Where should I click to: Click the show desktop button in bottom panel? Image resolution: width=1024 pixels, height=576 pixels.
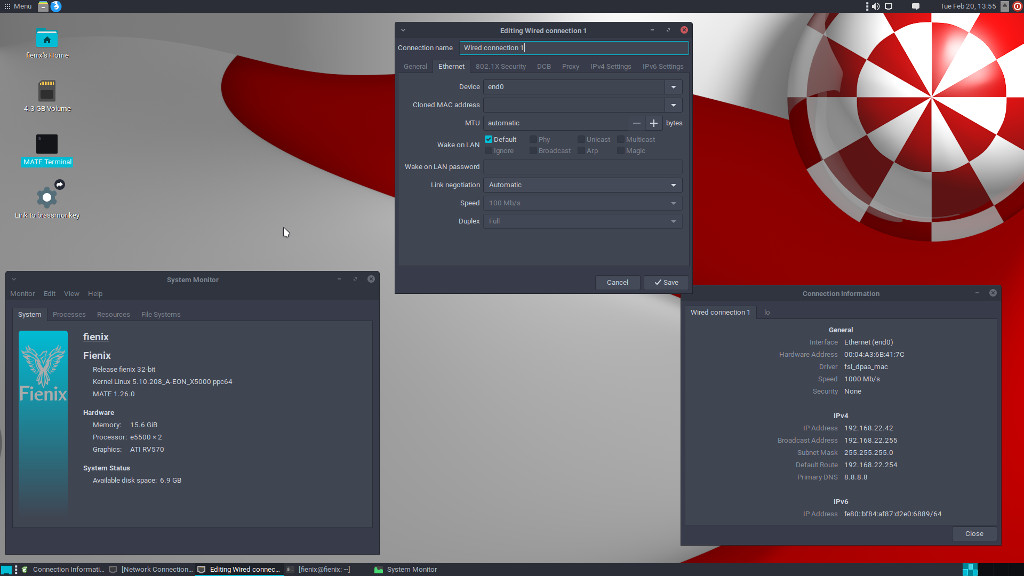pos(7,569)
